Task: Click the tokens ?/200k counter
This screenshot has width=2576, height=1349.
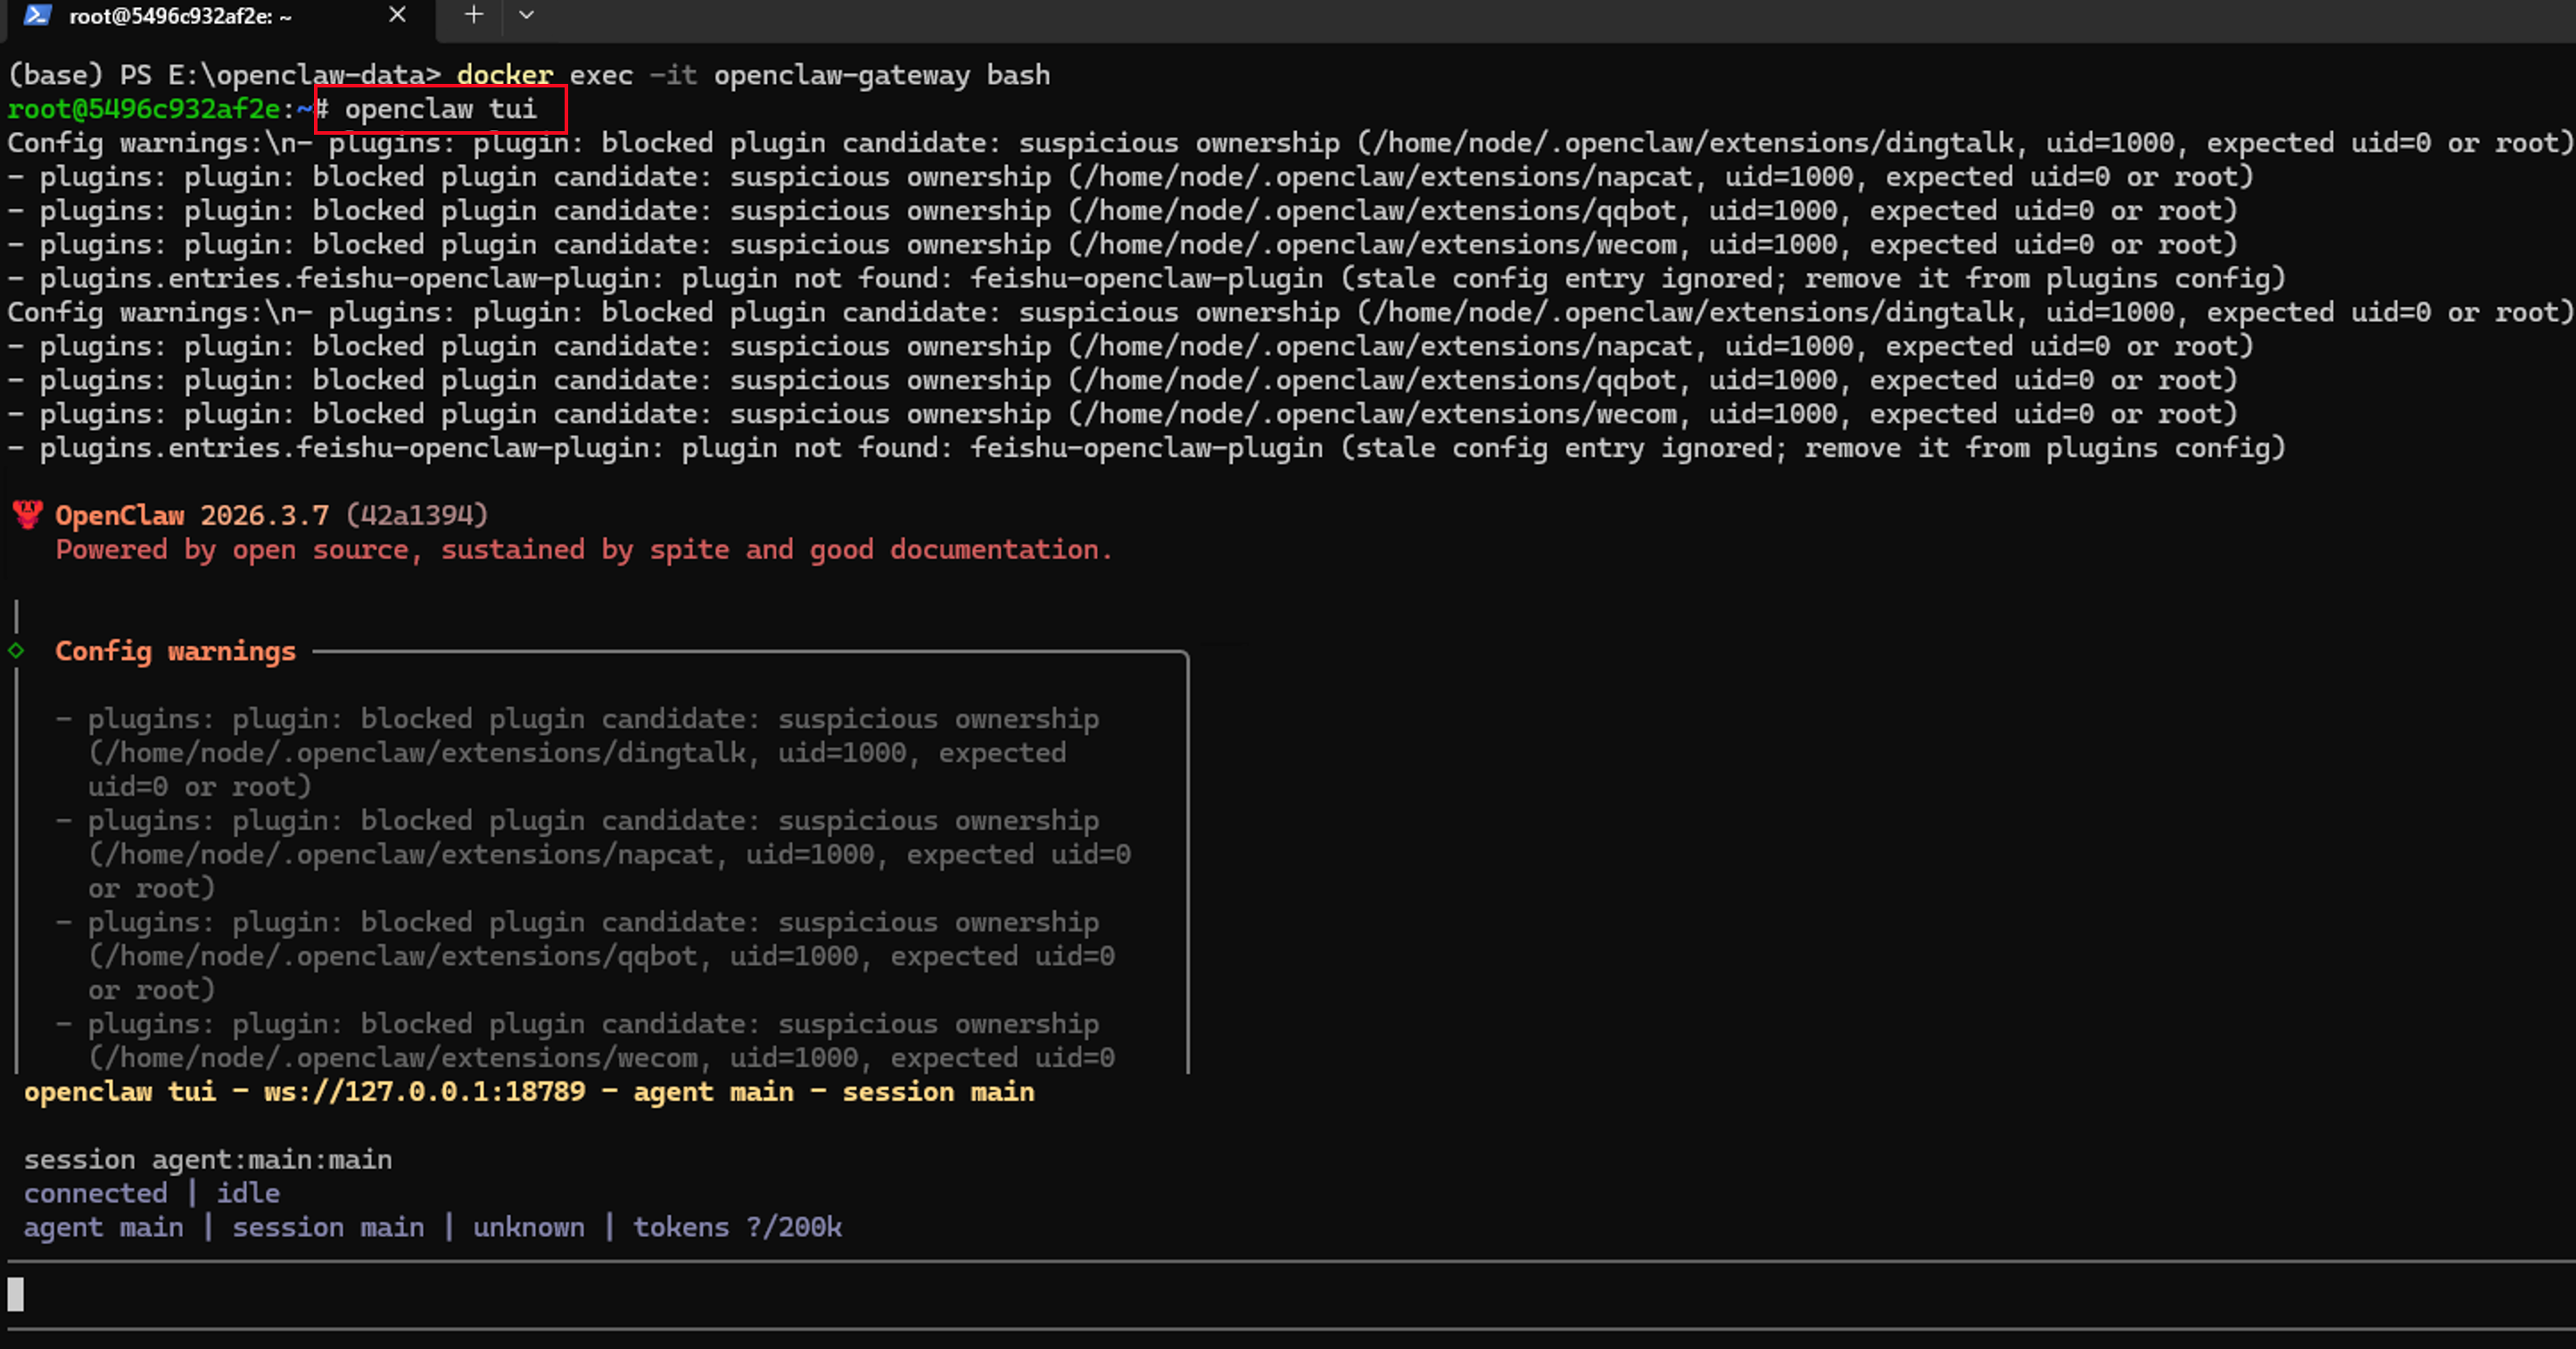Action: (x=737, y=1227)
